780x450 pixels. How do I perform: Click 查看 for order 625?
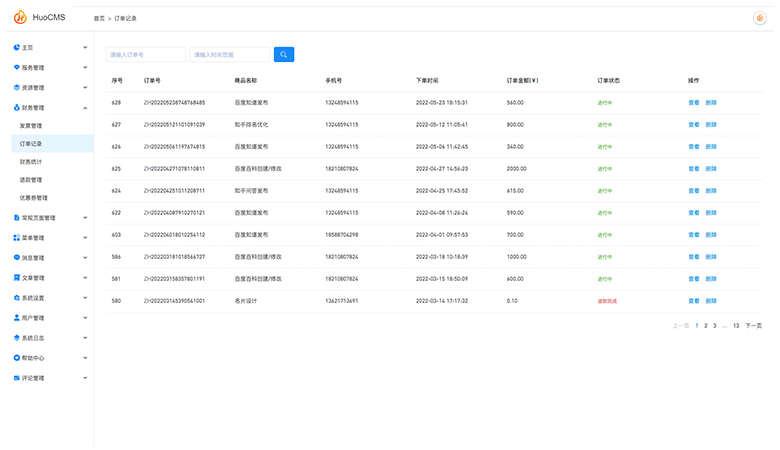point(694,169)
